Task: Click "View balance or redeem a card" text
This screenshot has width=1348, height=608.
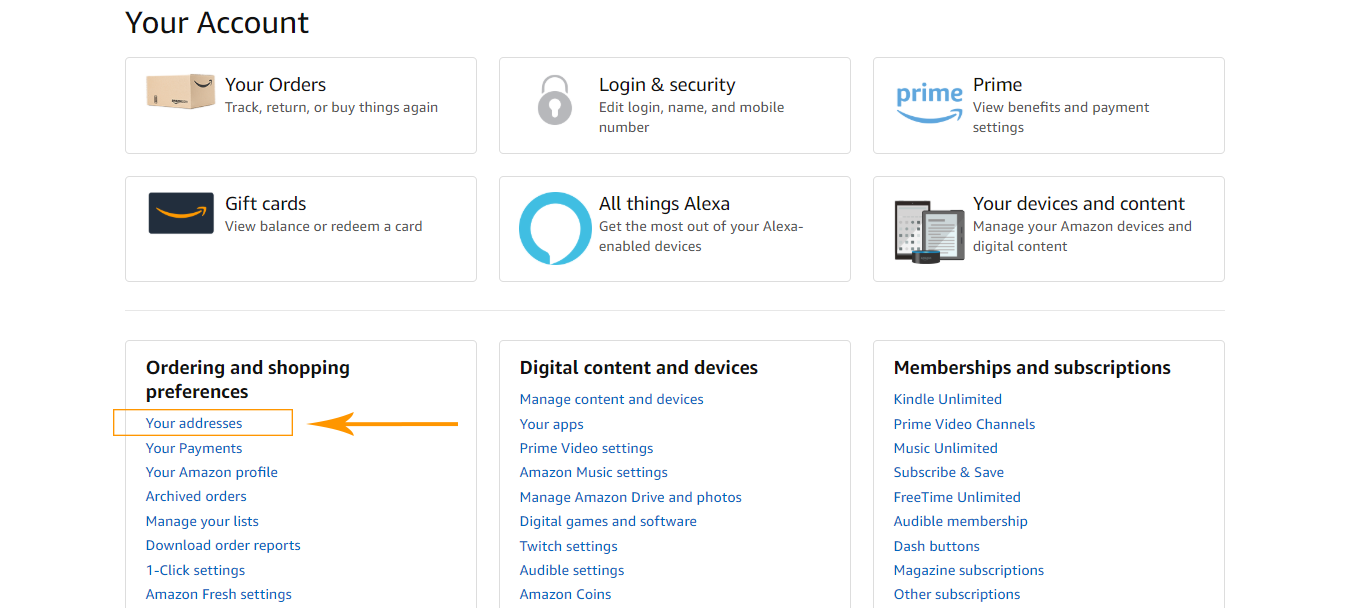Action: [324, 226]
